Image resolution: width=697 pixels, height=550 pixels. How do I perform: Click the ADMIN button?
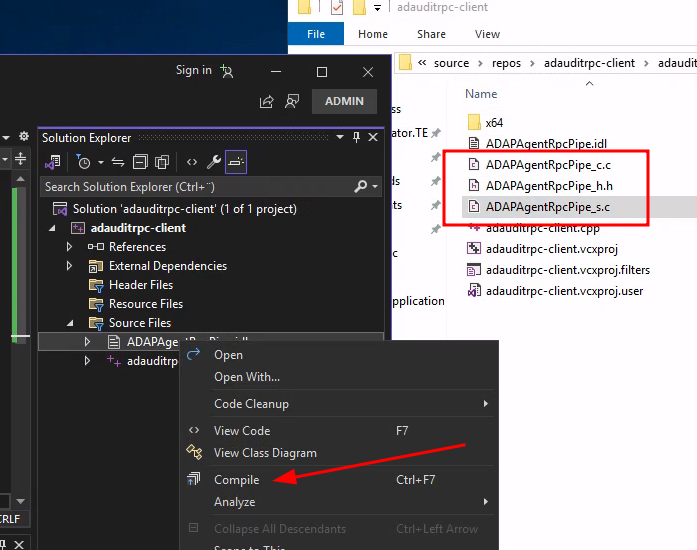pos(344,101)
